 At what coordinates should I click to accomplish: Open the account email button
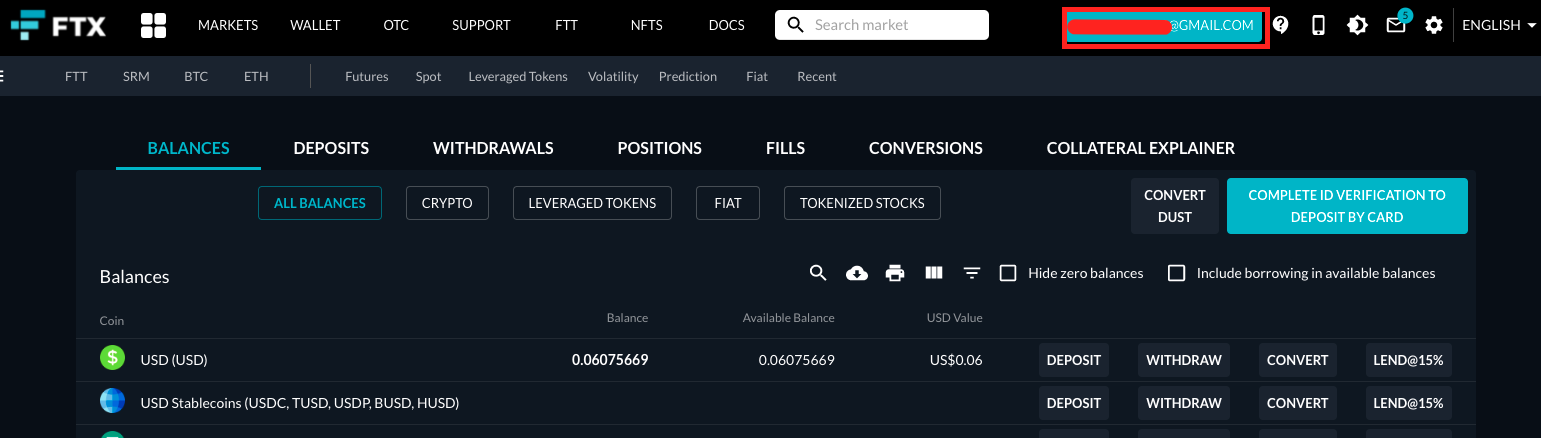1166,25
